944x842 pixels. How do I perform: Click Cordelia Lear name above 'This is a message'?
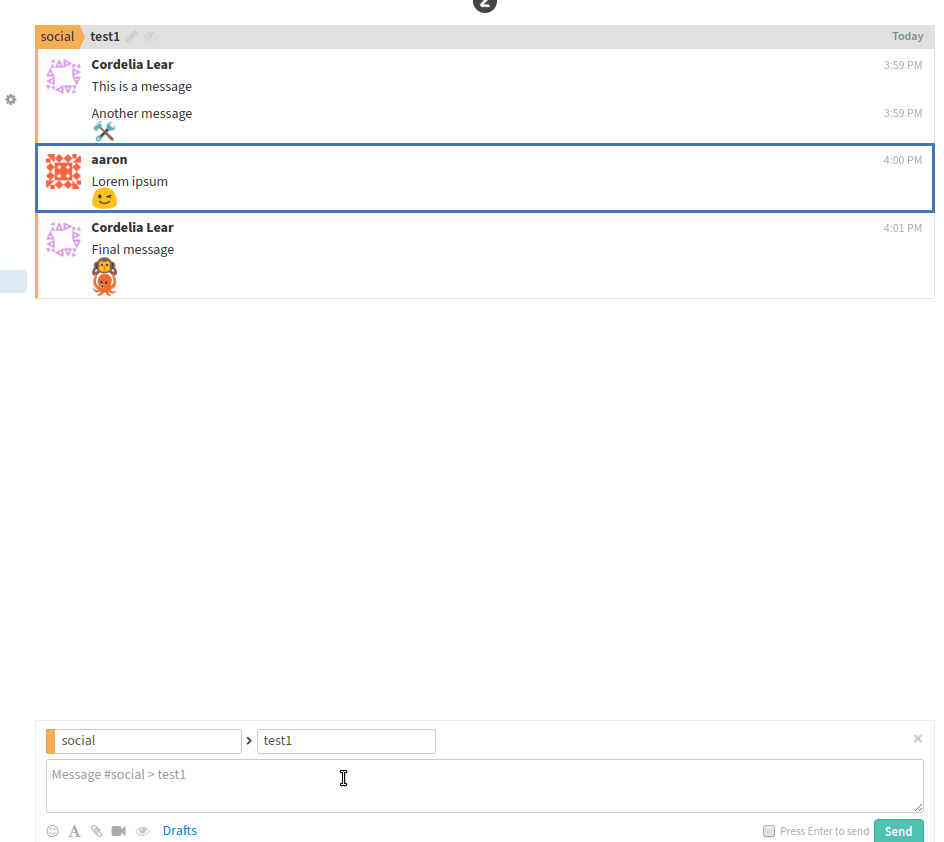132,64
